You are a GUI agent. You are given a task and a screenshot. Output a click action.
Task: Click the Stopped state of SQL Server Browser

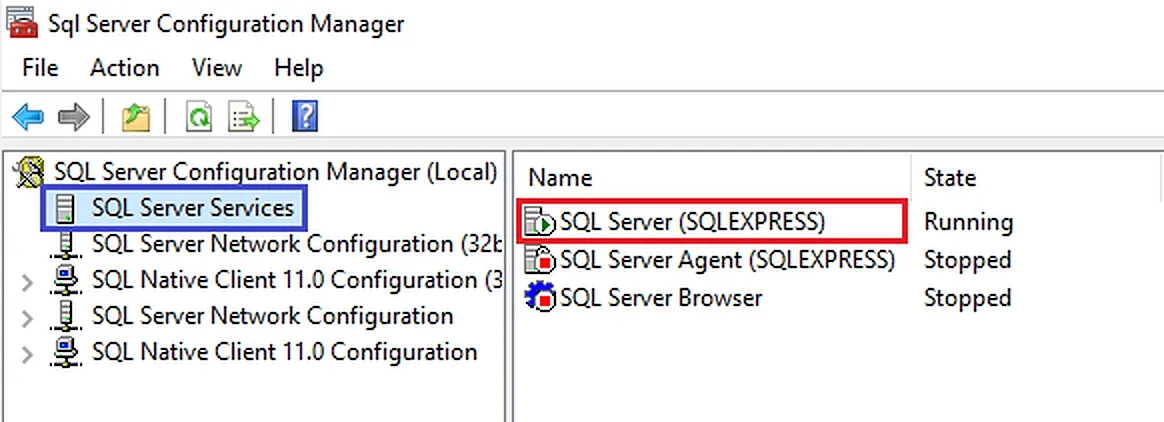[x=967, y=298]
